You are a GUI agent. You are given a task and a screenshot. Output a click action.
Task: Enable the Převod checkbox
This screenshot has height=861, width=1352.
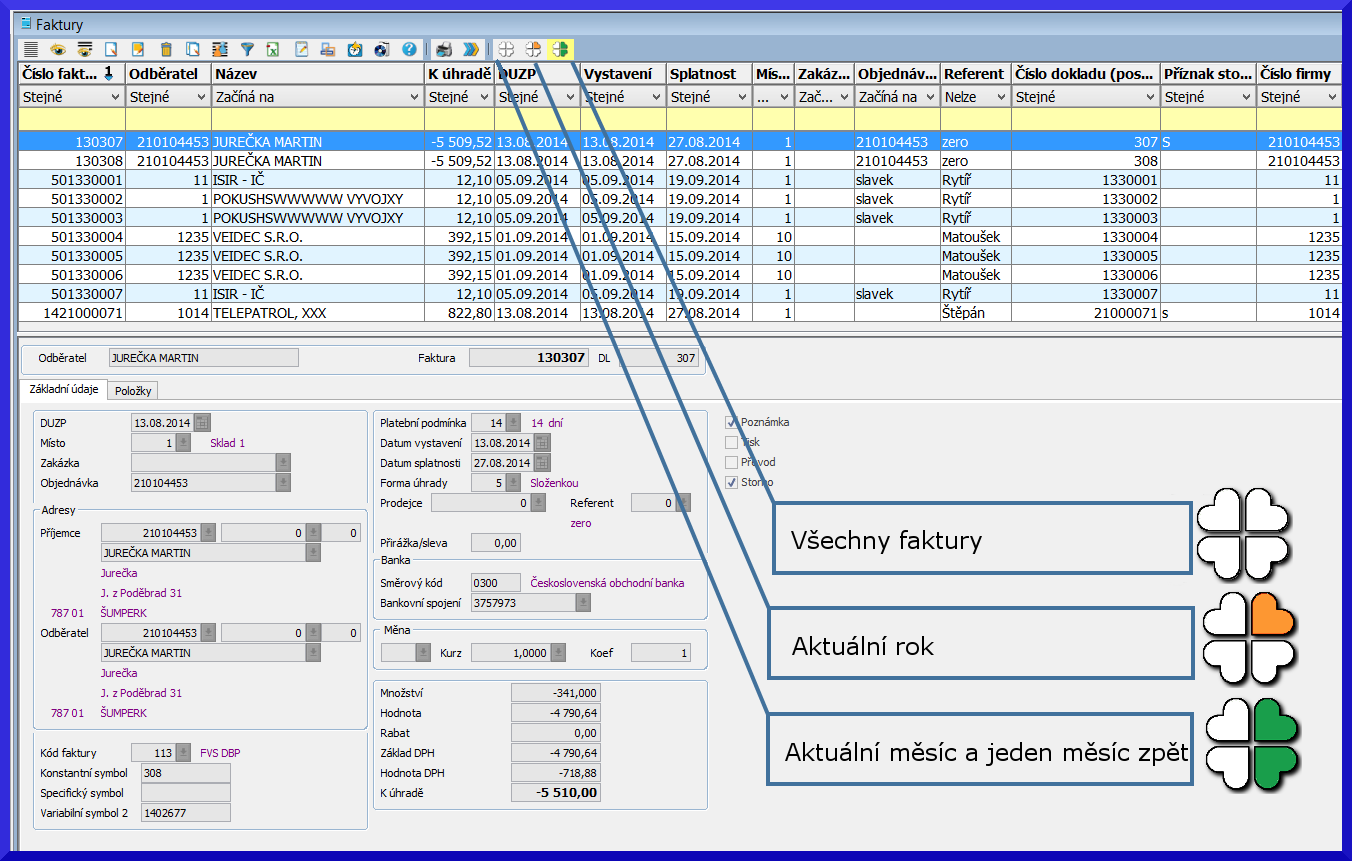coord(731,462)
